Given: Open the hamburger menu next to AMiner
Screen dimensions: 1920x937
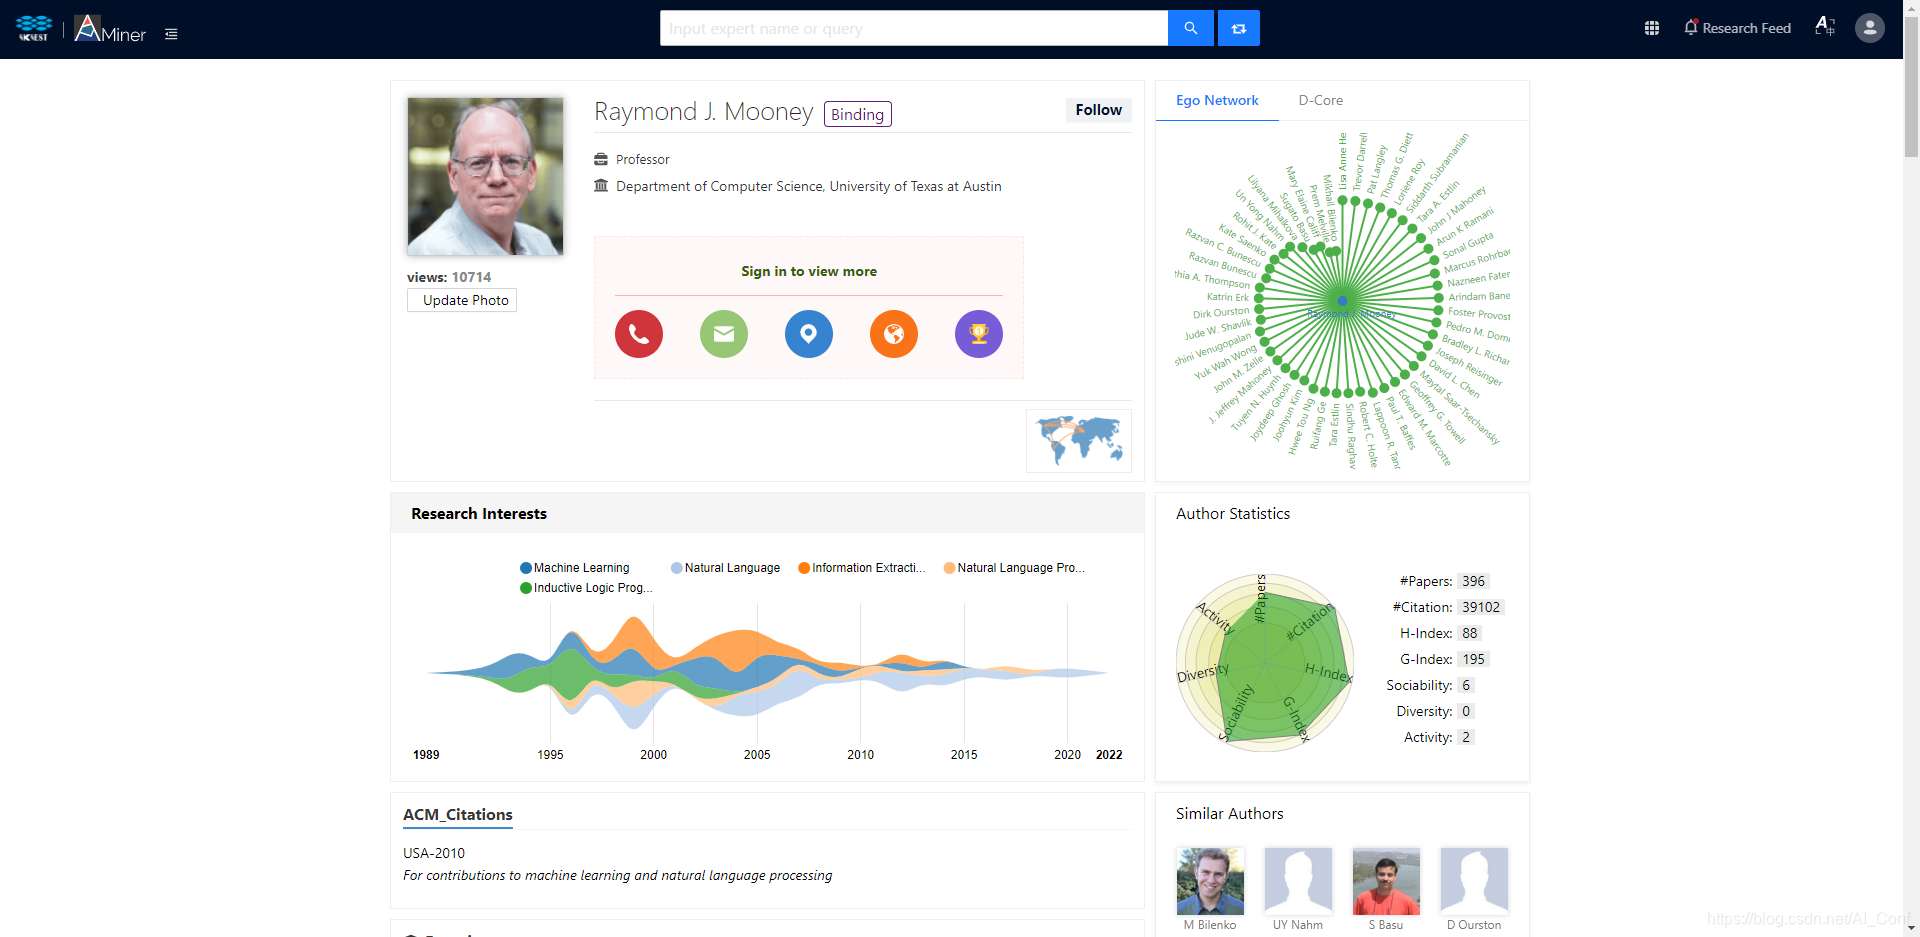Looking at the screenshot, I should click(x=171, y=34).
